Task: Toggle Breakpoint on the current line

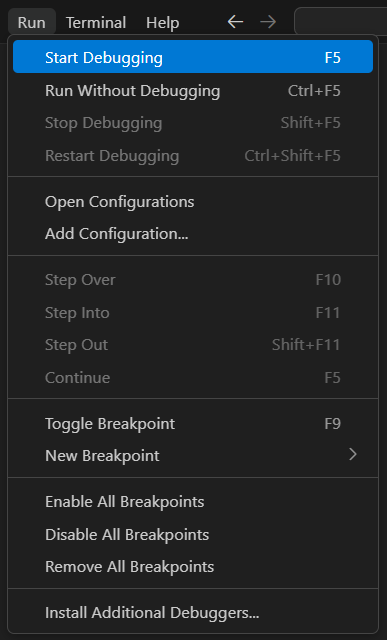Action: pos(193,423)
